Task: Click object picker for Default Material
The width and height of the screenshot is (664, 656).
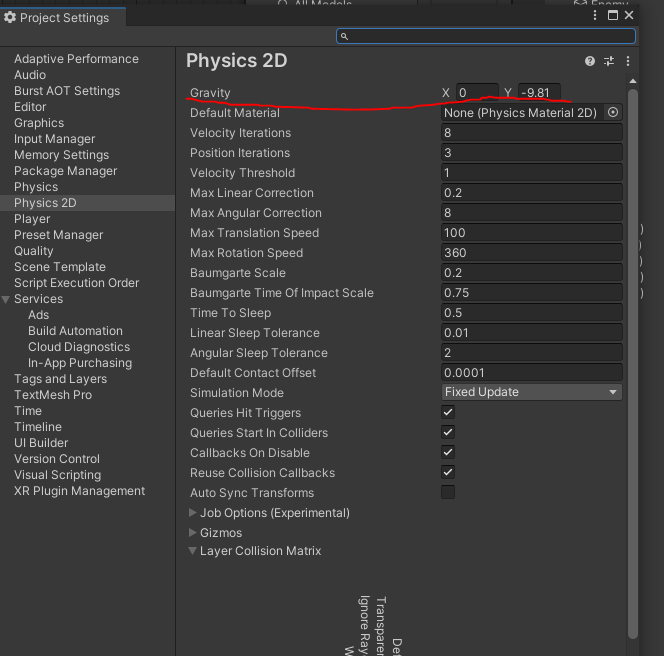Action: point(613,112)
